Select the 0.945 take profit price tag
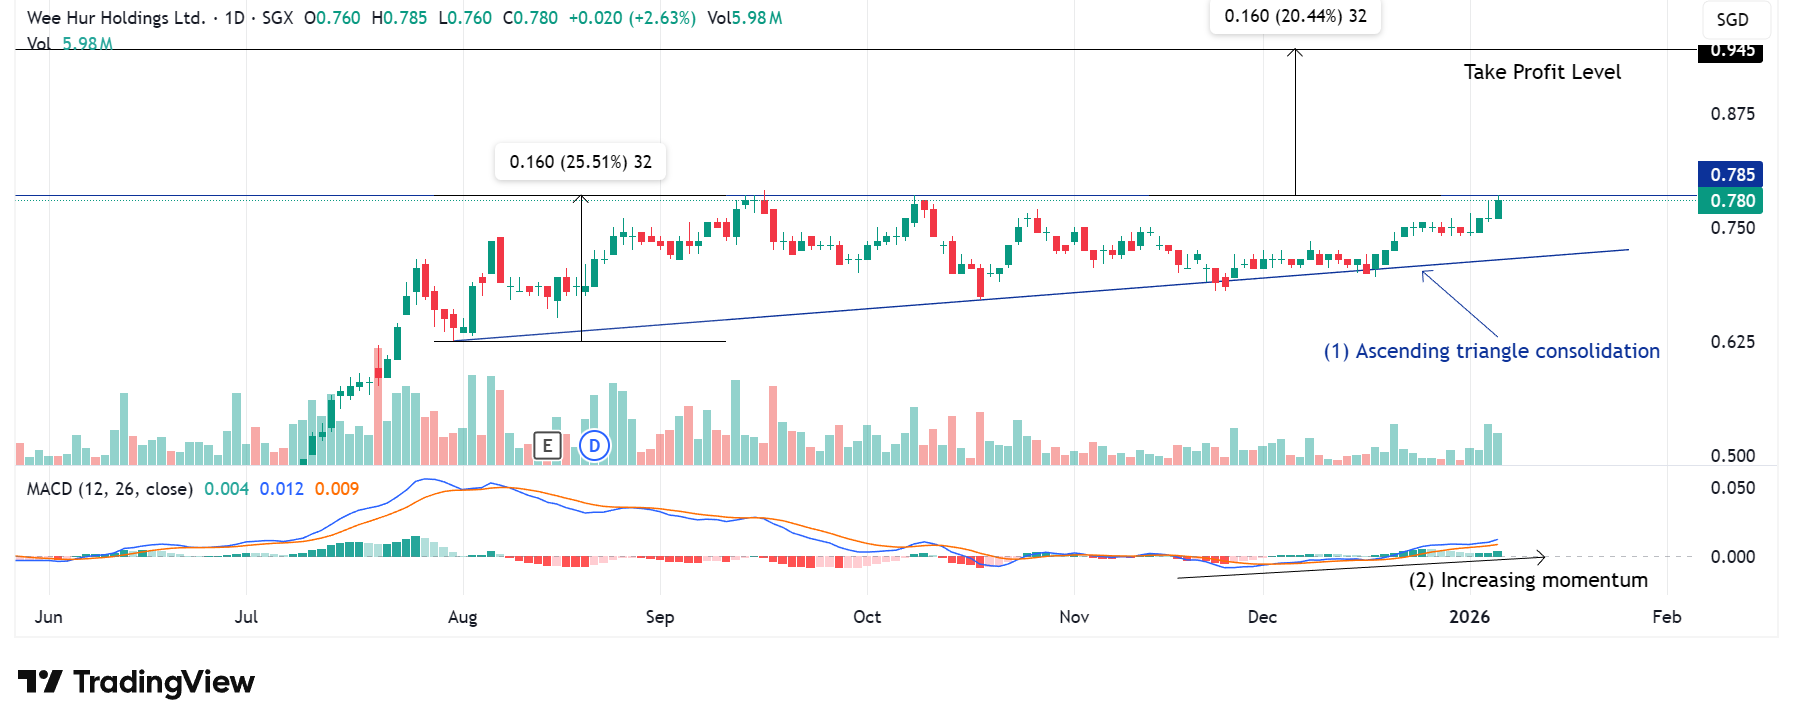This screenshot has height=727, width=1793. pyautogui.click(x=1731, y=51)
